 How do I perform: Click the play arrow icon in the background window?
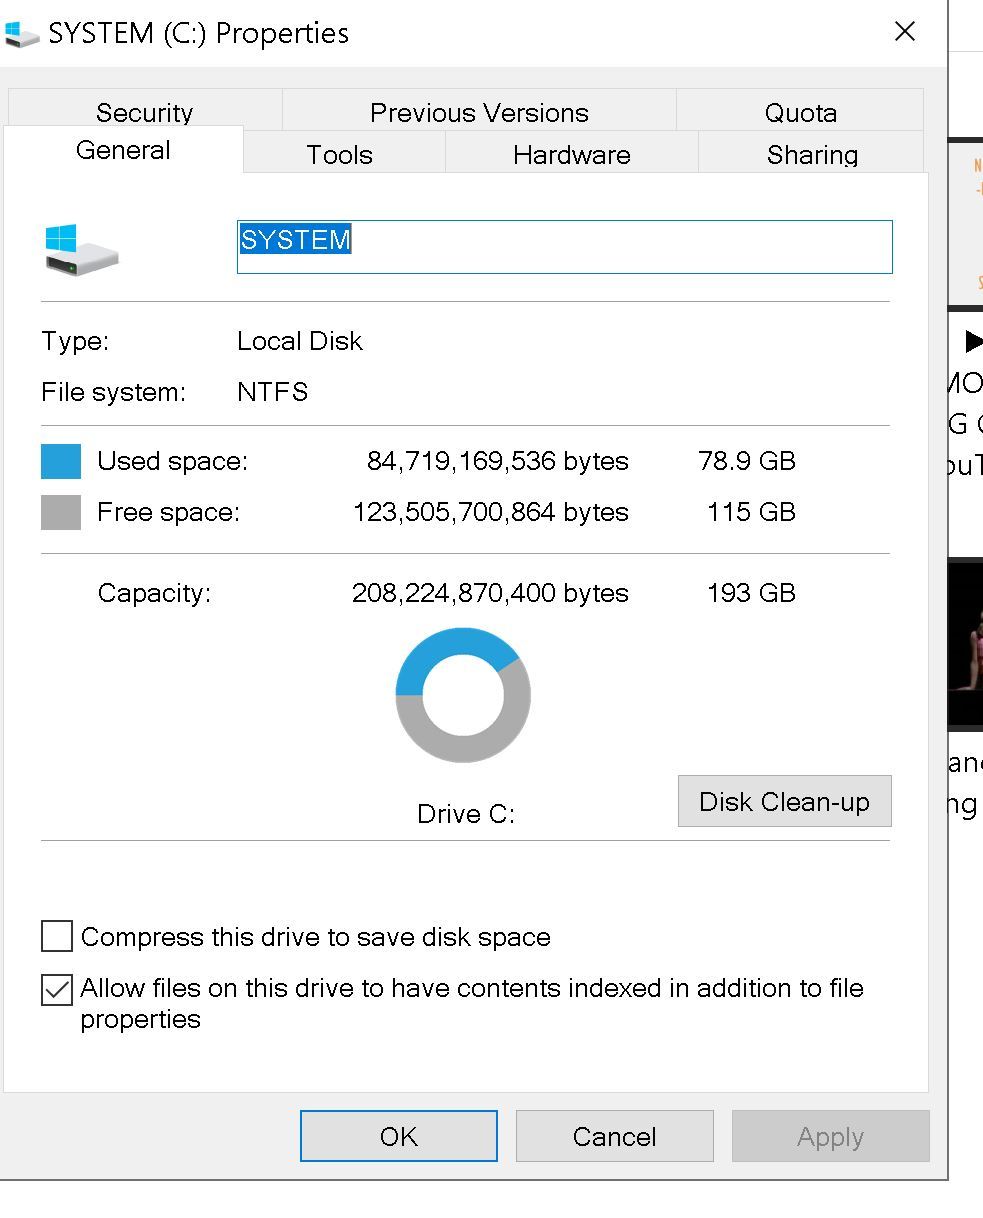coord(973,342)
